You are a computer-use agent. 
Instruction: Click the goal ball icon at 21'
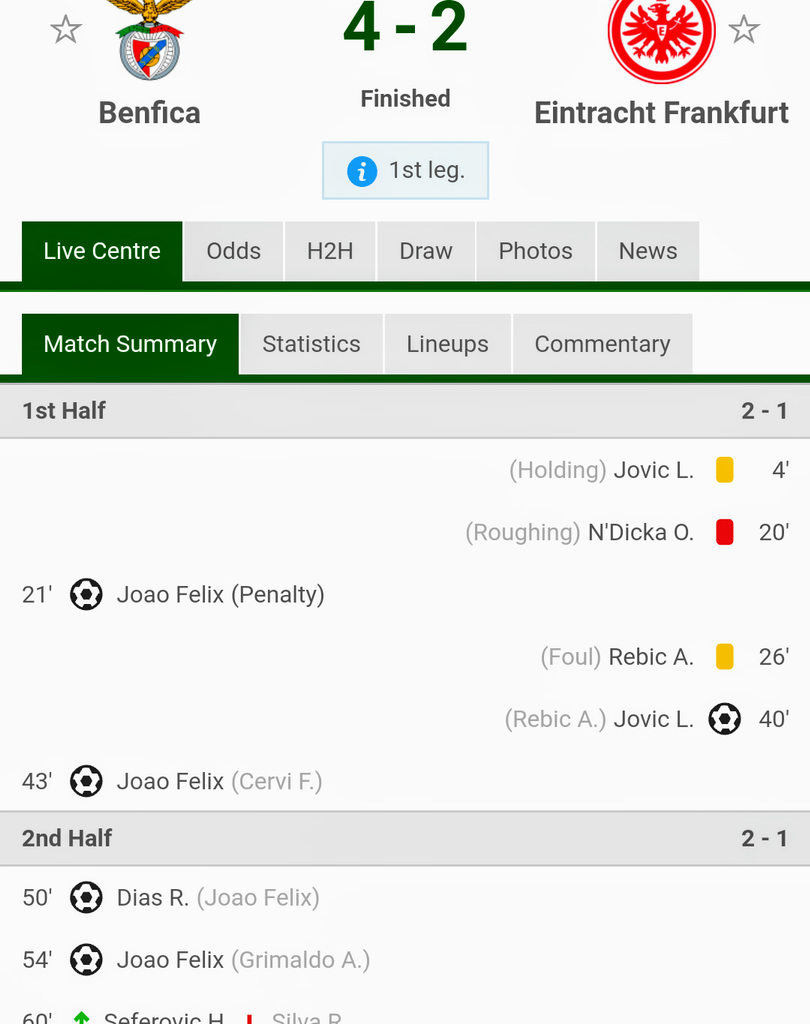pos(86,594)
